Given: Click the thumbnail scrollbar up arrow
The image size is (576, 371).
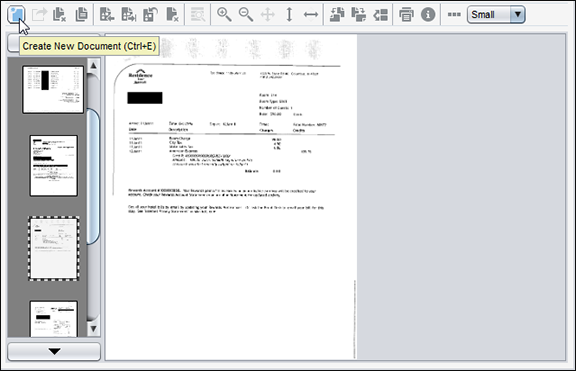Looking at the screenshot, I should pyautogui.click(x=93, y=66).
